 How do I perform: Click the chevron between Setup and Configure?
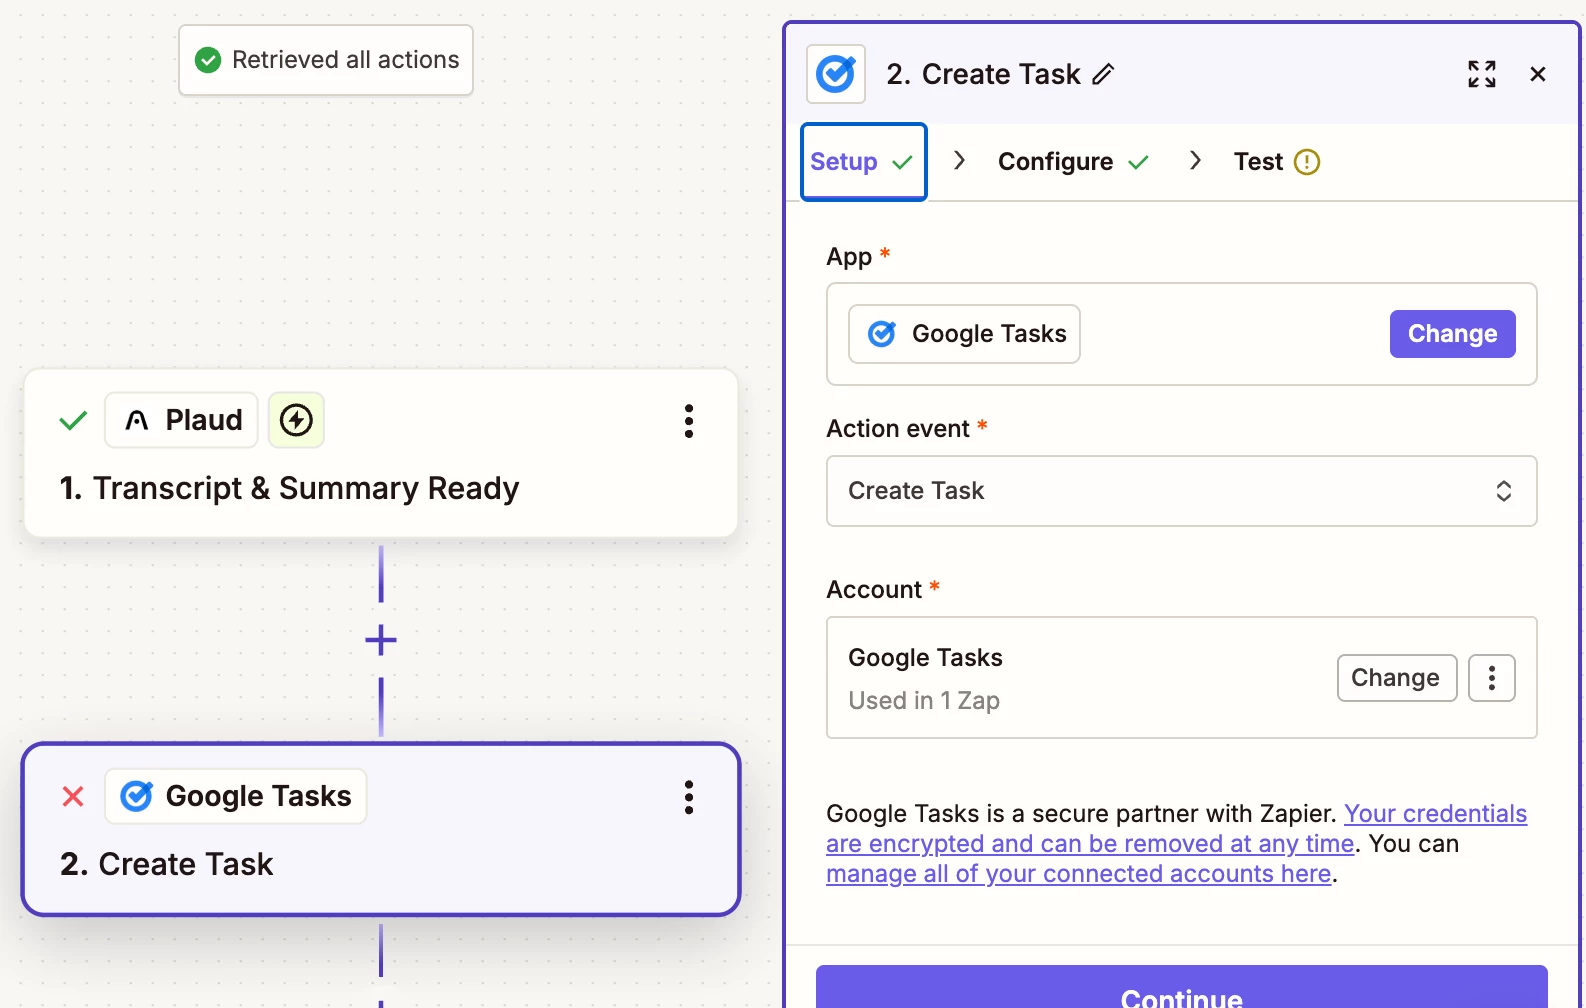click(x=960, y=161)
